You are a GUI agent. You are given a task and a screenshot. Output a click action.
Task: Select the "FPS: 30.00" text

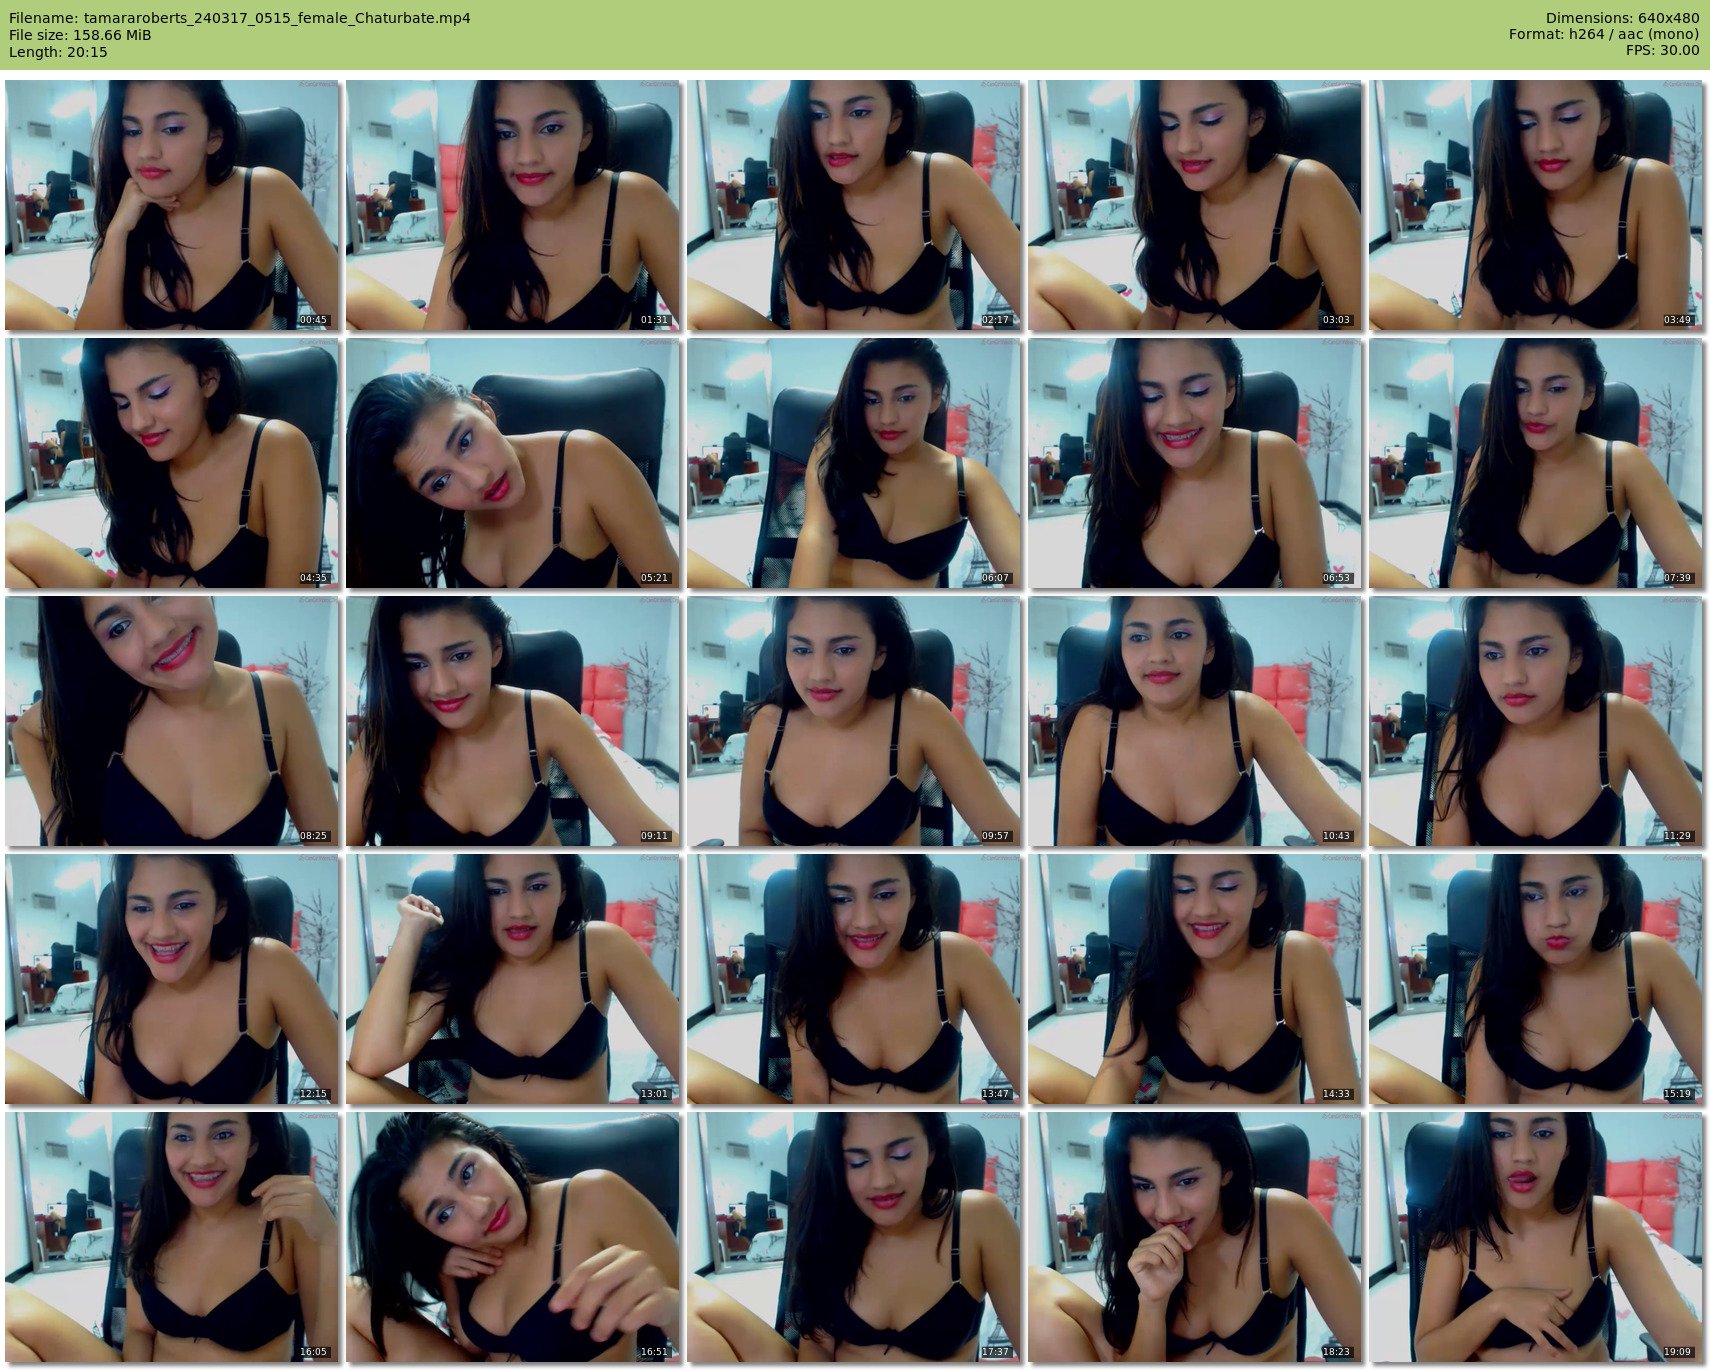1662,51
